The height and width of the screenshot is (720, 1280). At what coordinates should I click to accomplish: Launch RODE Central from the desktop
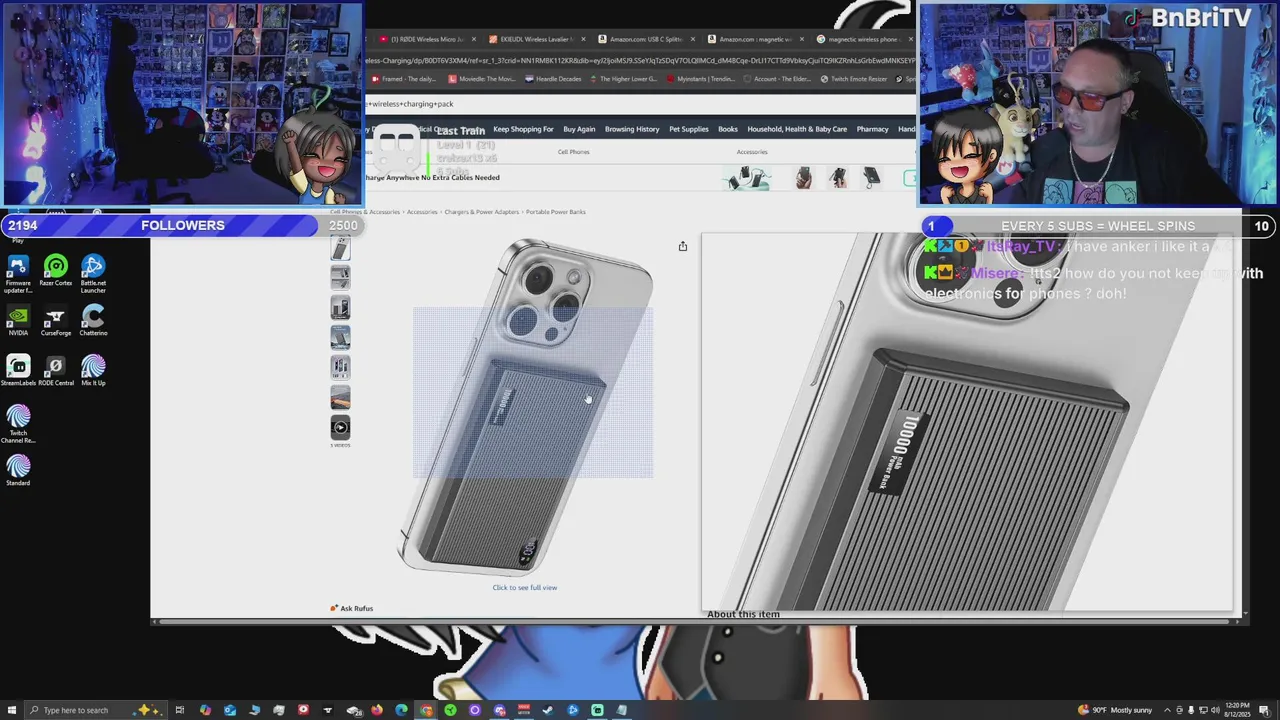coord(56,371)
